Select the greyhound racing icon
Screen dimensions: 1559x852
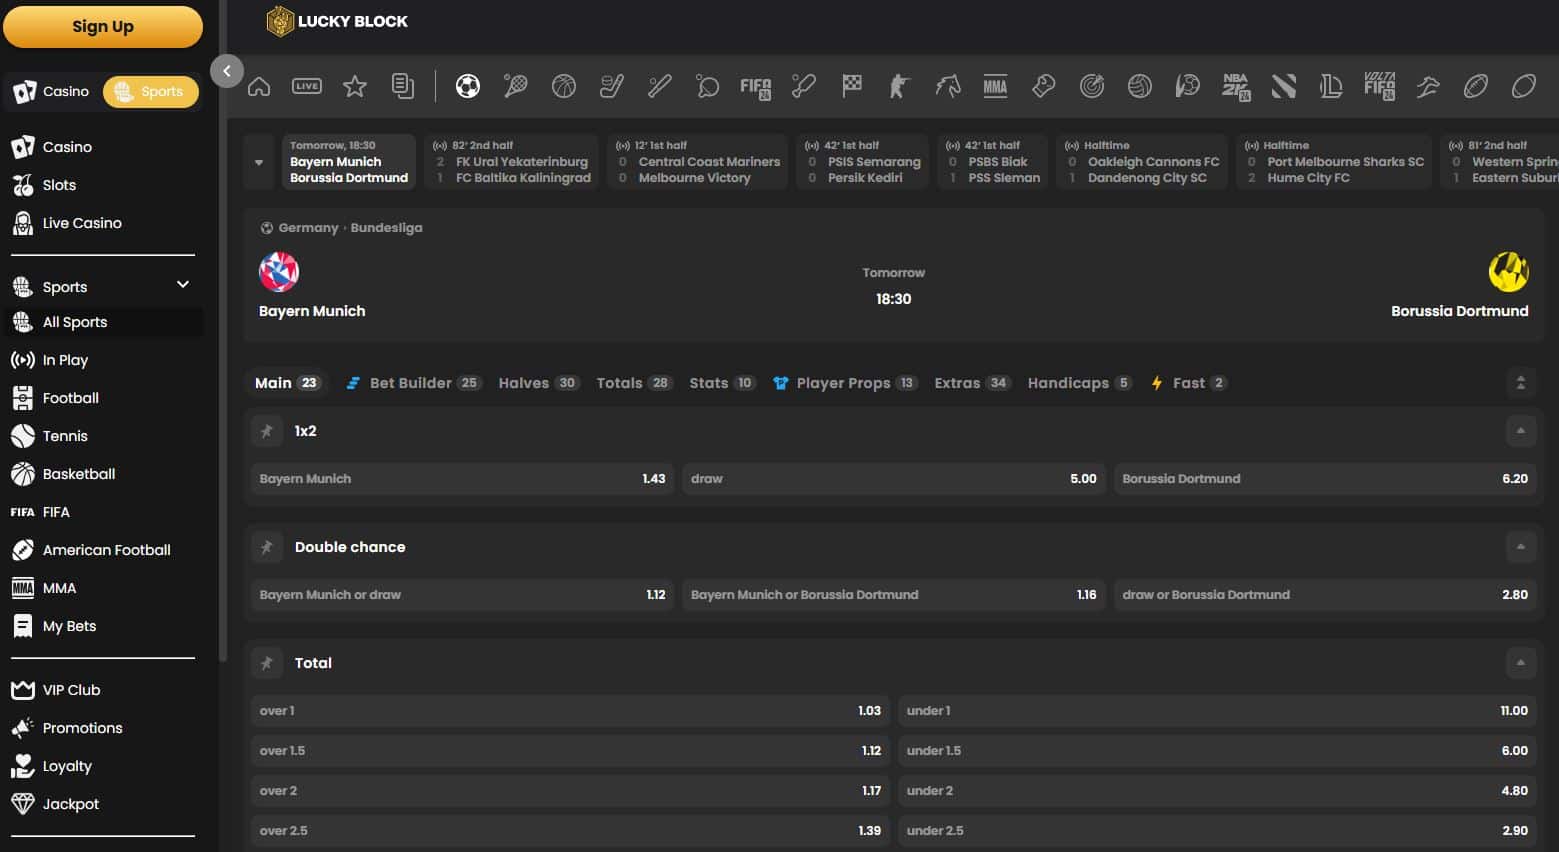[x=1428, y=87]
